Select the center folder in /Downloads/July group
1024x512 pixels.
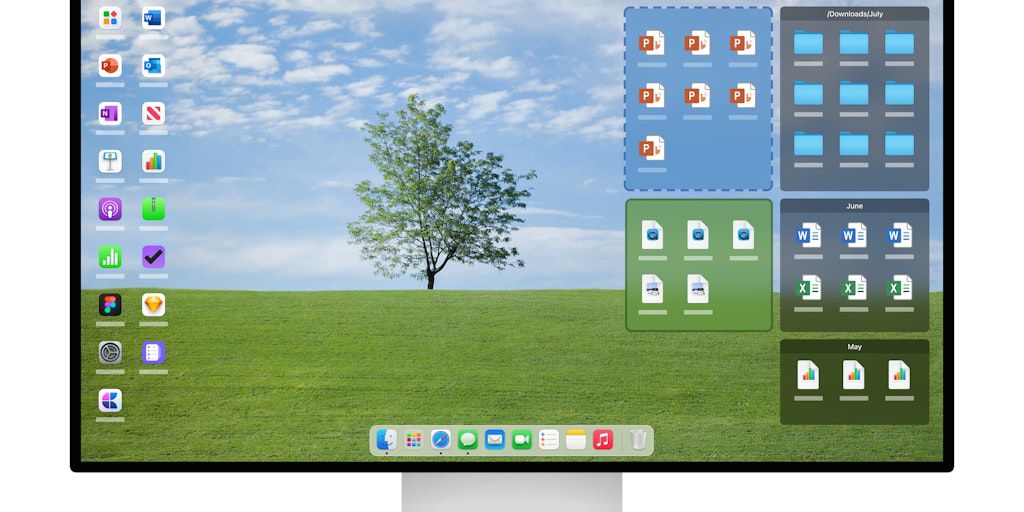tap(854, 93)
